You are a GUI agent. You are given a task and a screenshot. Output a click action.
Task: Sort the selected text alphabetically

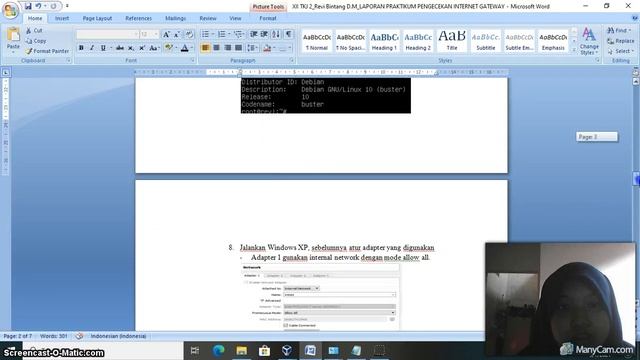click(x=276, y=34)
